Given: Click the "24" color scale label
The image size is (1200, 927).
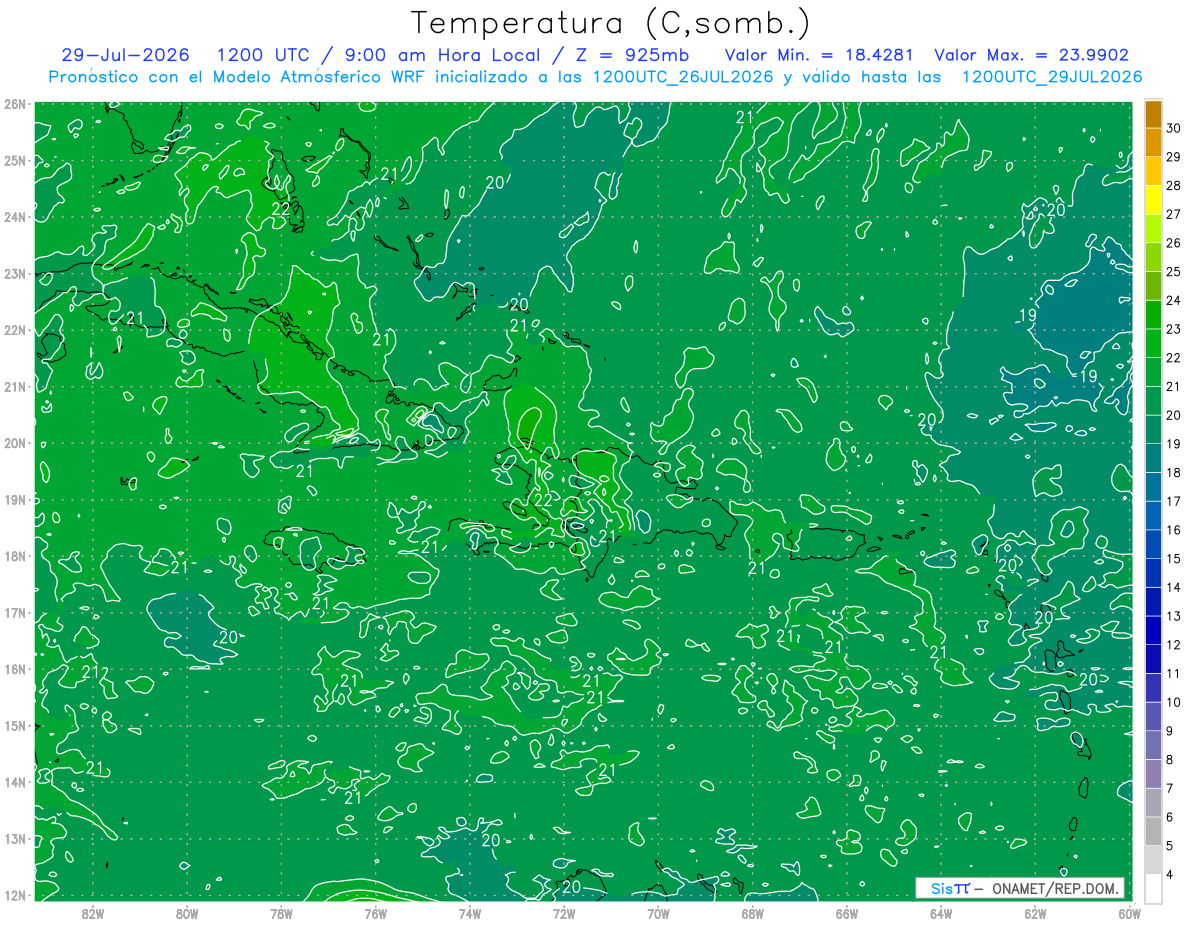Looking at the screenshot, I should [1174, 300].
